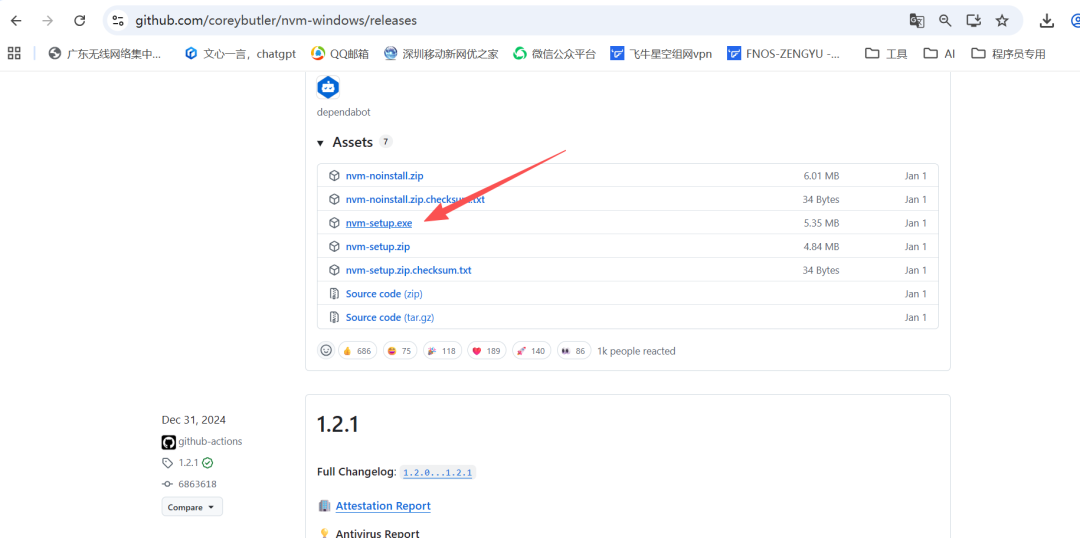Click the address bar URL
Screen dimensions: 1080x538
pyautogui.click(x=276, y=21)
